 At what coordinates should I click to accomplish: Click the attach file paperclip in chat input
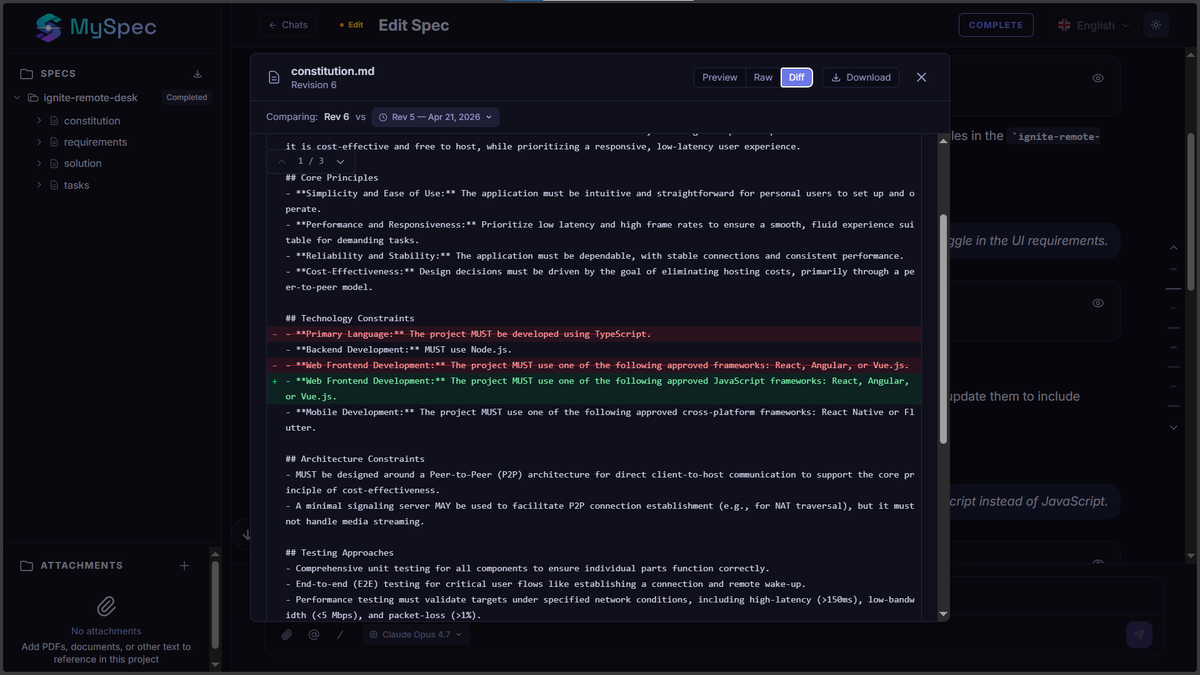coord(287,634)
